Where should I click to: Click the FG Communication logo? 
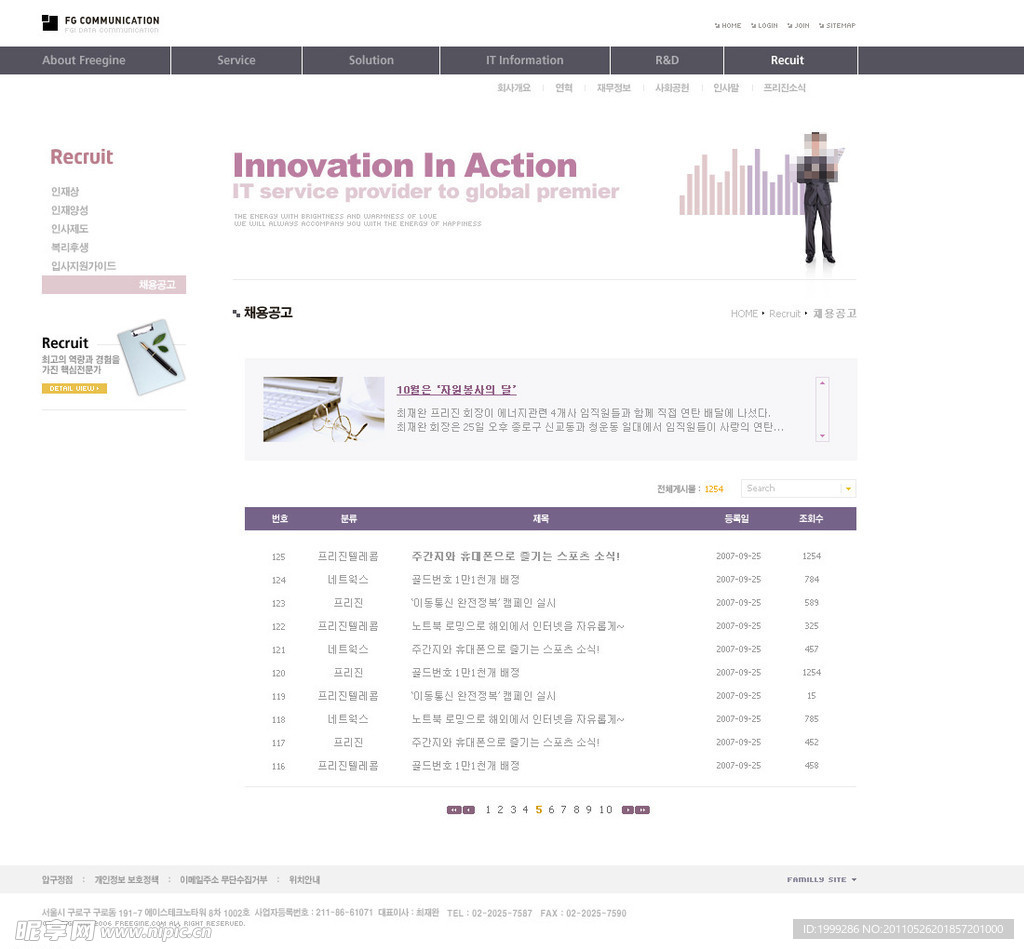coord(101,24)
